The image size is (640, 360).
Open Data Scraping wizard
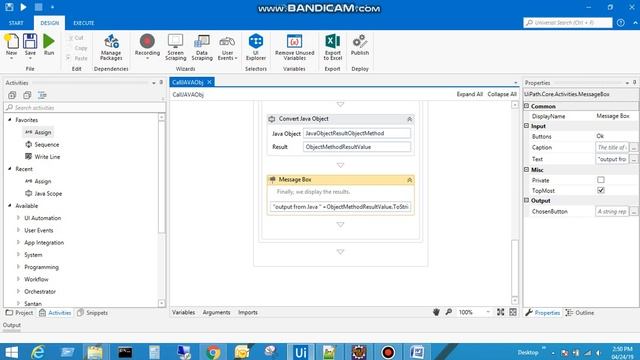pyautogui.click(x=202, y=47)
